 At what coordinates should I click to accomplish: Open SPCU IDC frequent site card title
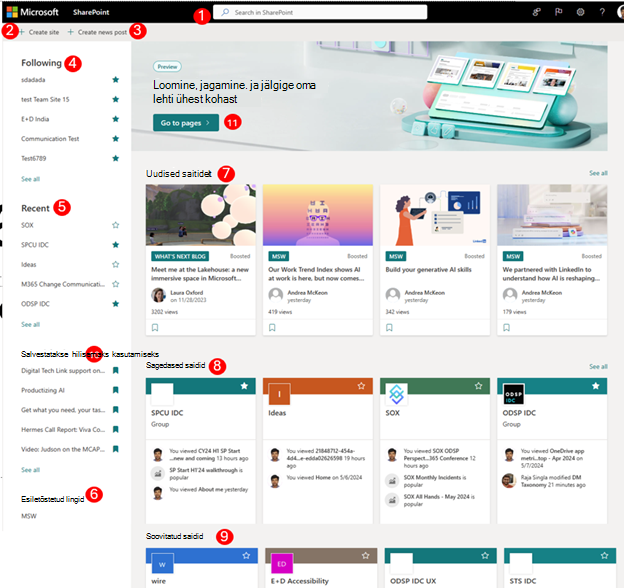(167, 413)
